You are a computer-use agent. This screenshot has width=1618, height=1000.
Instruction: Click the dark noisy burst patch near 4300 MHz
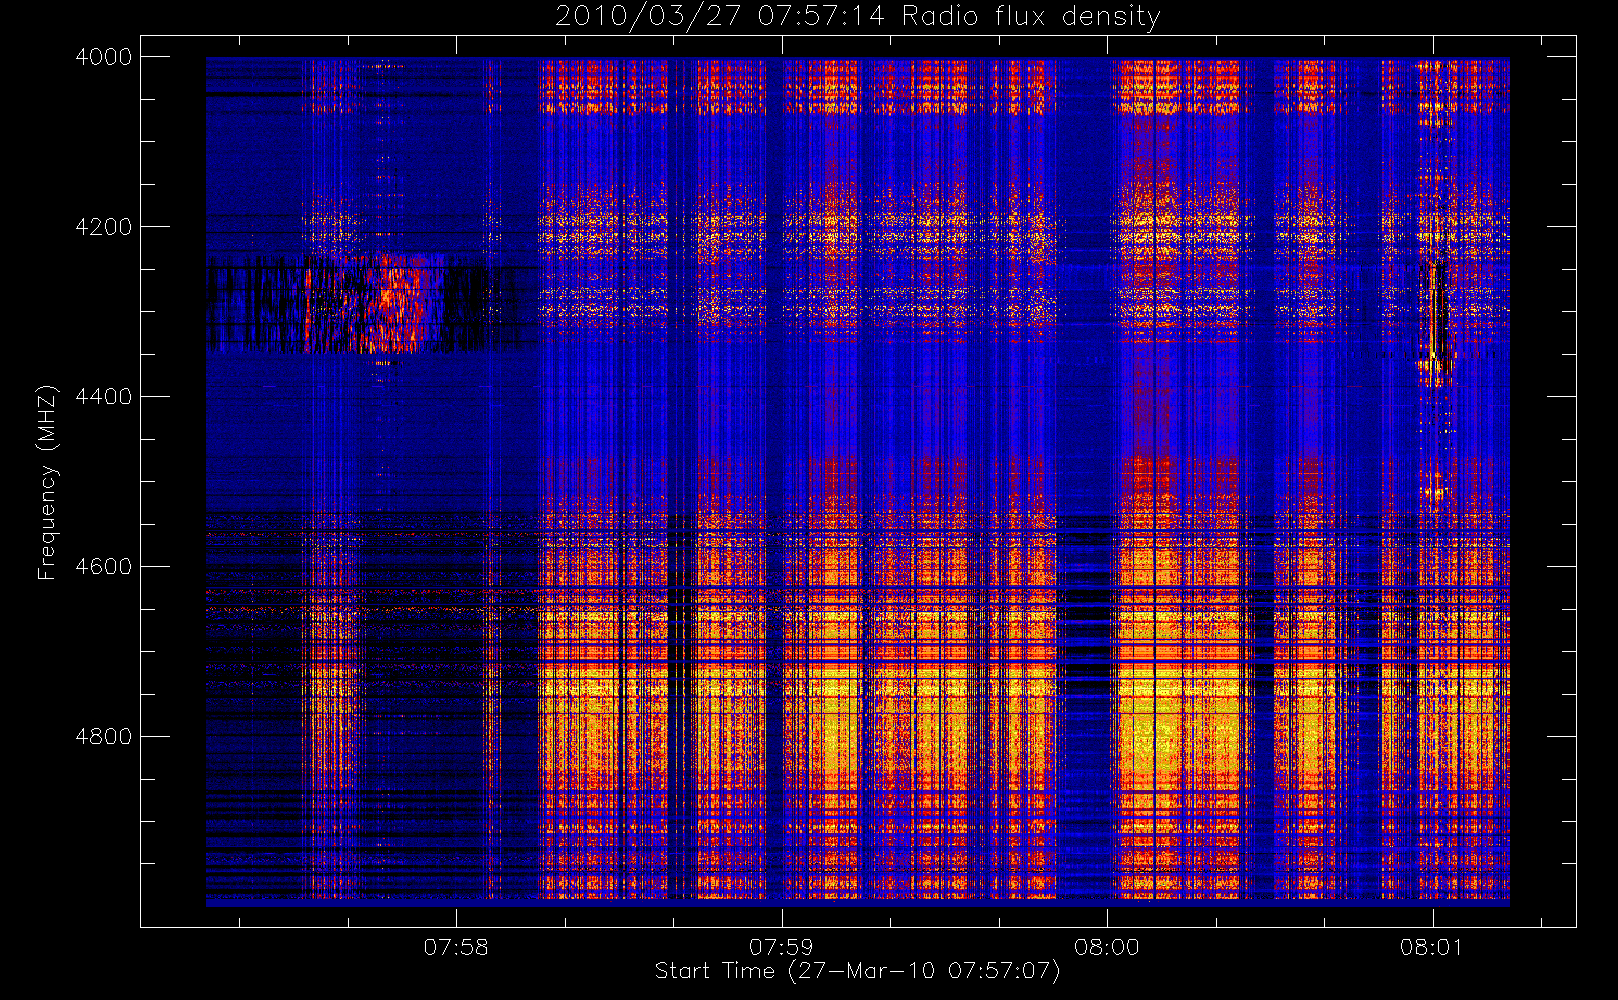[x=365, y=304]
